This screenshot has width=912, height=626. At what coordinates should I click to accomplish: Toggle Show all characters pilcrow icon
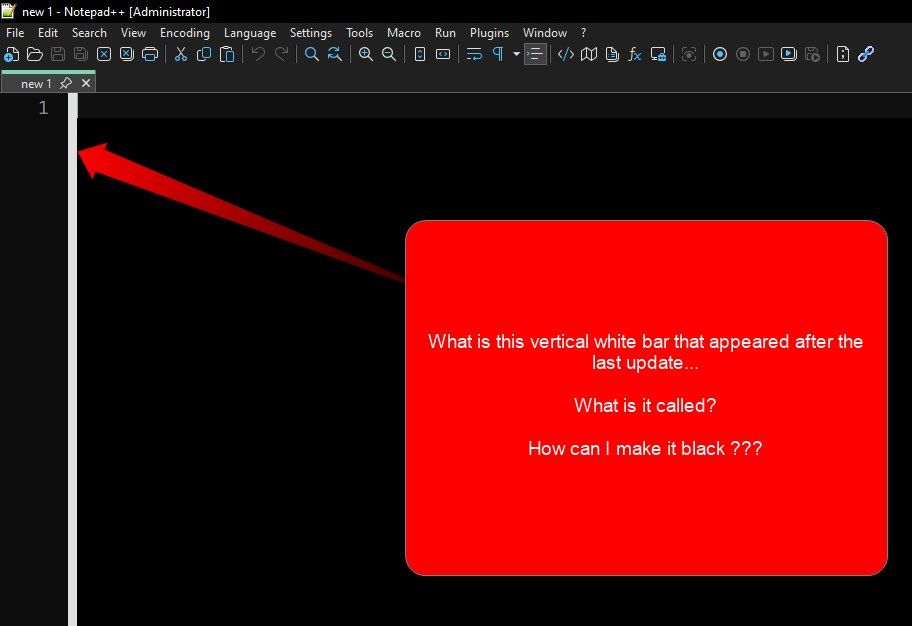(497, 54)
